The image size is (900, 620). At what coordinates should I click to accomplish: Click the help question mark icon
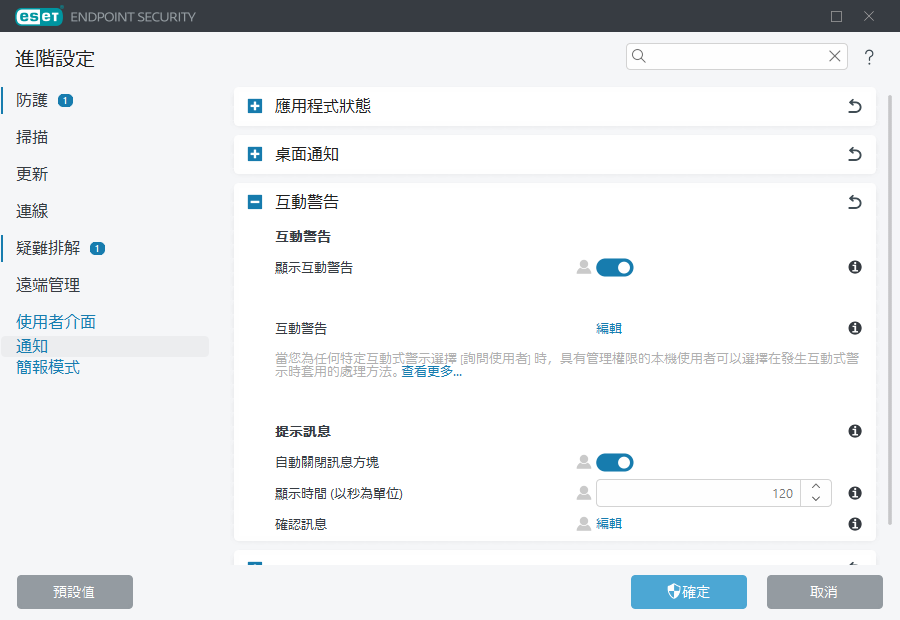(x=869, y=57)
